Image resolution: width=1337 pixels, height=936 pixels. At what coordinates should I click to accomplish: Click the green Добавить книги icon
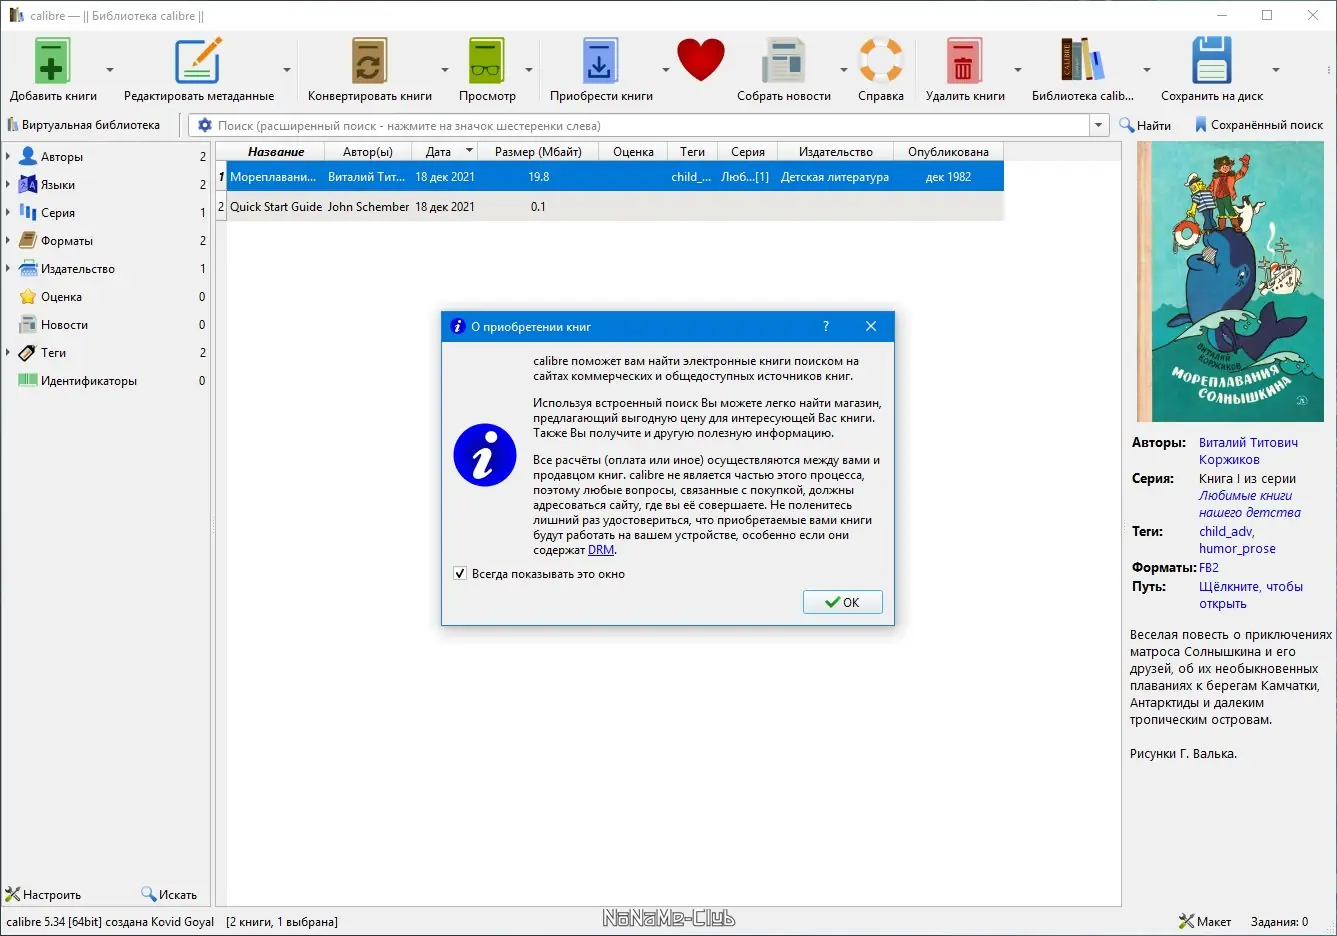[x=52, y=61]
